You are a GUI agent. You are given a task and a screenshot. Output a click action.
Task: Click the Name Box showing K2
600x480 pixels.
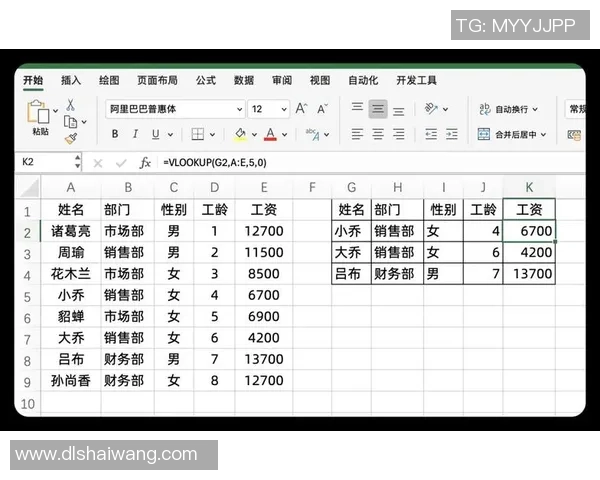tap(46, 162)
